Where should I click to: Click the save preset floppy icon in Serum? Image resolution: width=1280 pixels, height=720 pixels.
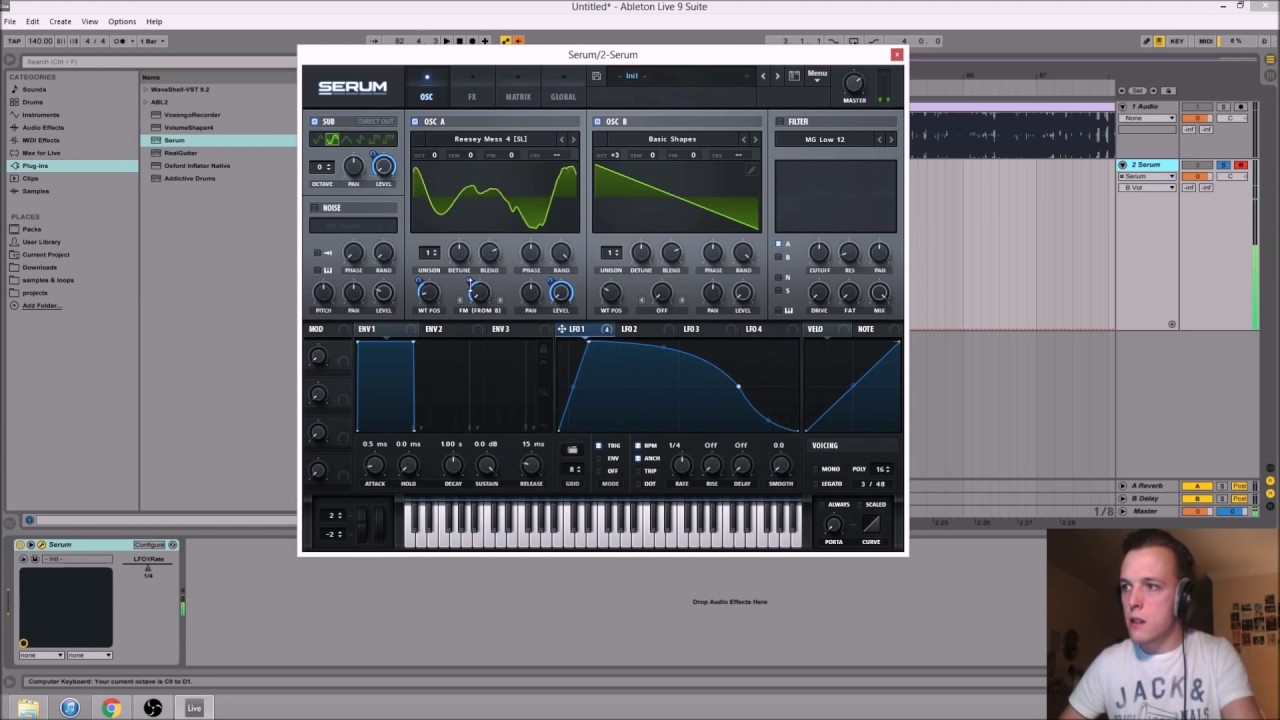pos(596,76)
